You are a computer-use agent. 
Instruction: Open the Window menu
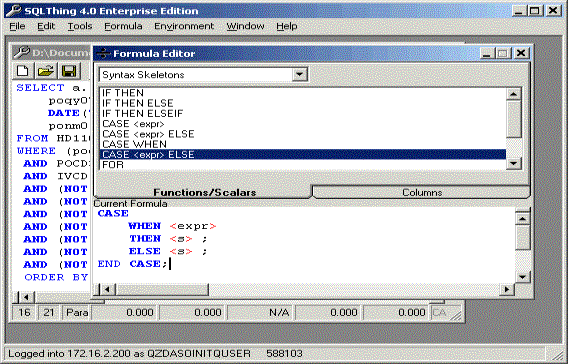[x=245, y=26]
